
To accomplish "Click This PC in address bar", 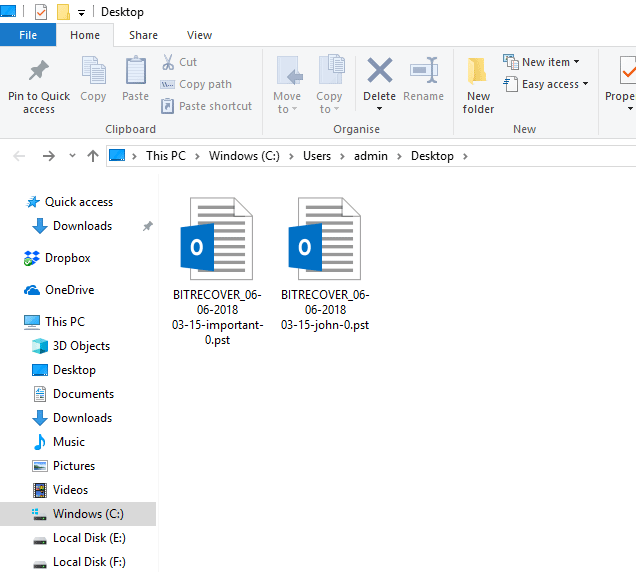I will pyautogui.click(x=166, y=156).
